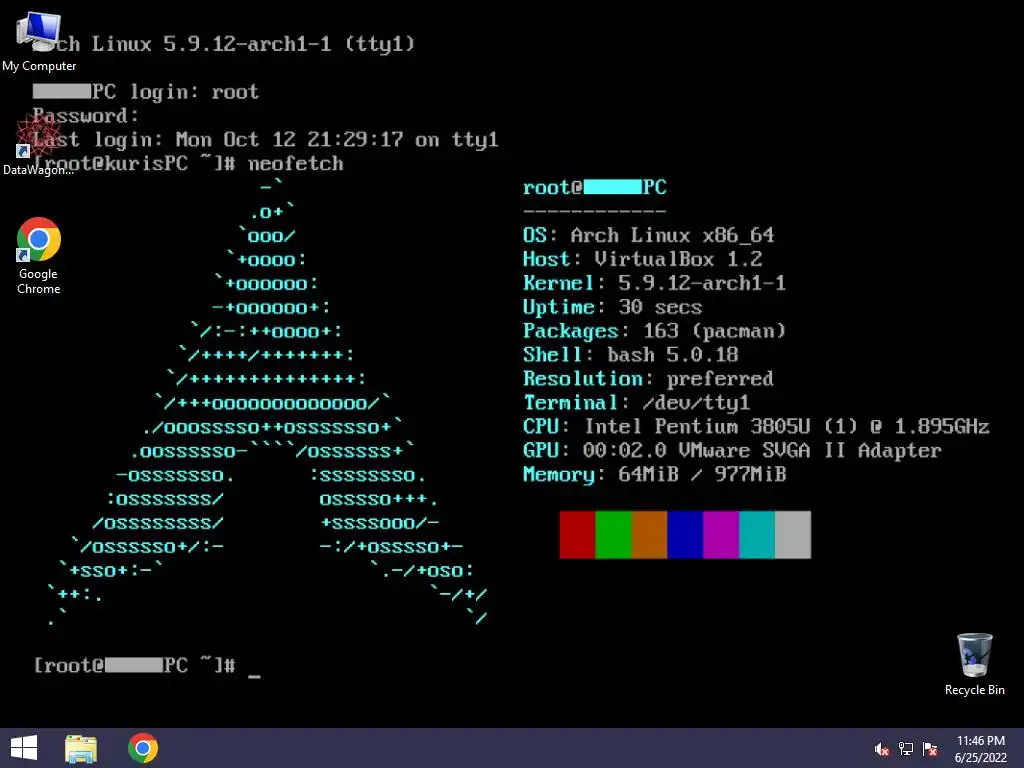This screenshot has height=768, width=1024.
Task: Click the 'Memory: 64MiB / 977MiB' line
Action: (654, 475)
